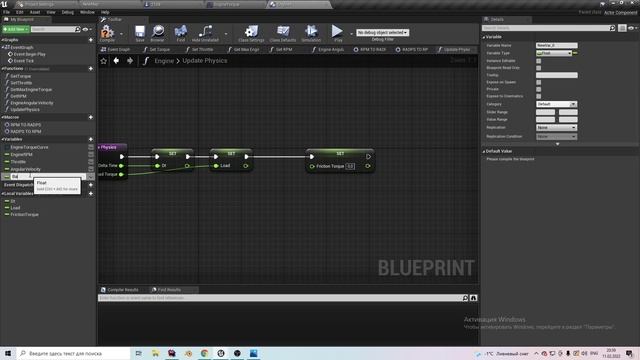
Task: Open the Compiler Results tab
Action: pos(120,290)
